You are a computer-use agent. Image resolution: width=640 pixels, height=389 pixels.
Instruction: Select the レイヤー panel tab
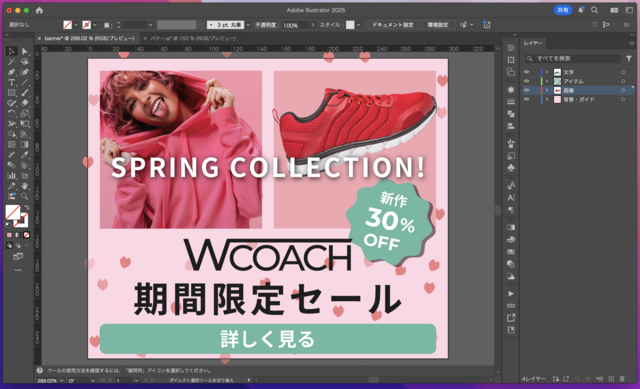click(x=533, y=43)
